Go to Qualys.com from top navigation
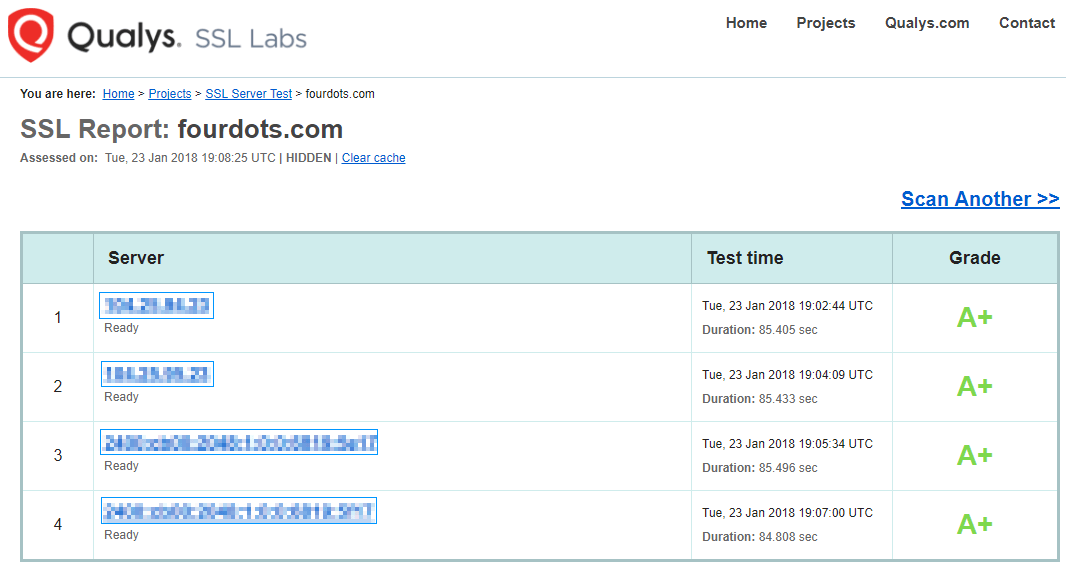 point(927,23)
